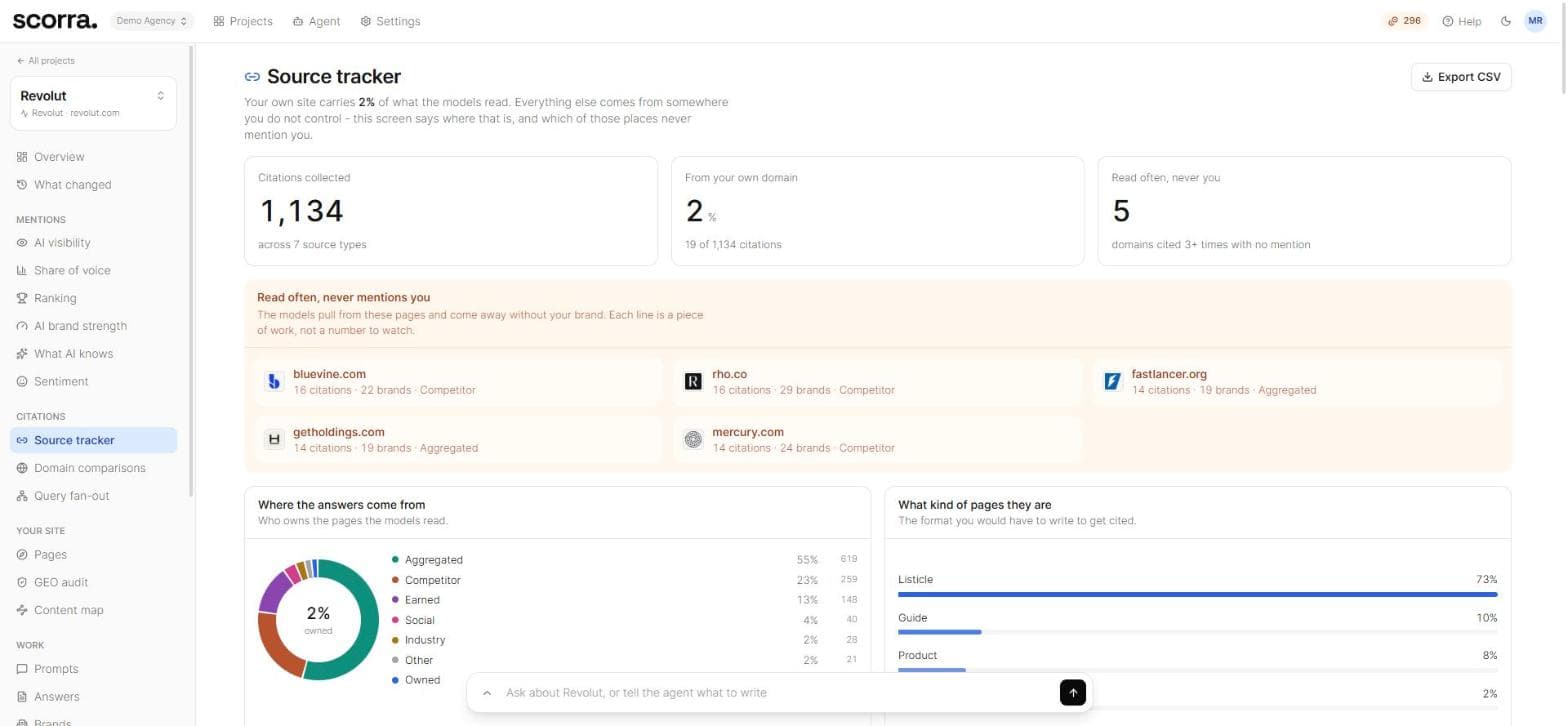
Task: Click the Domain comparisons globe icon
Action: (22, 468)
